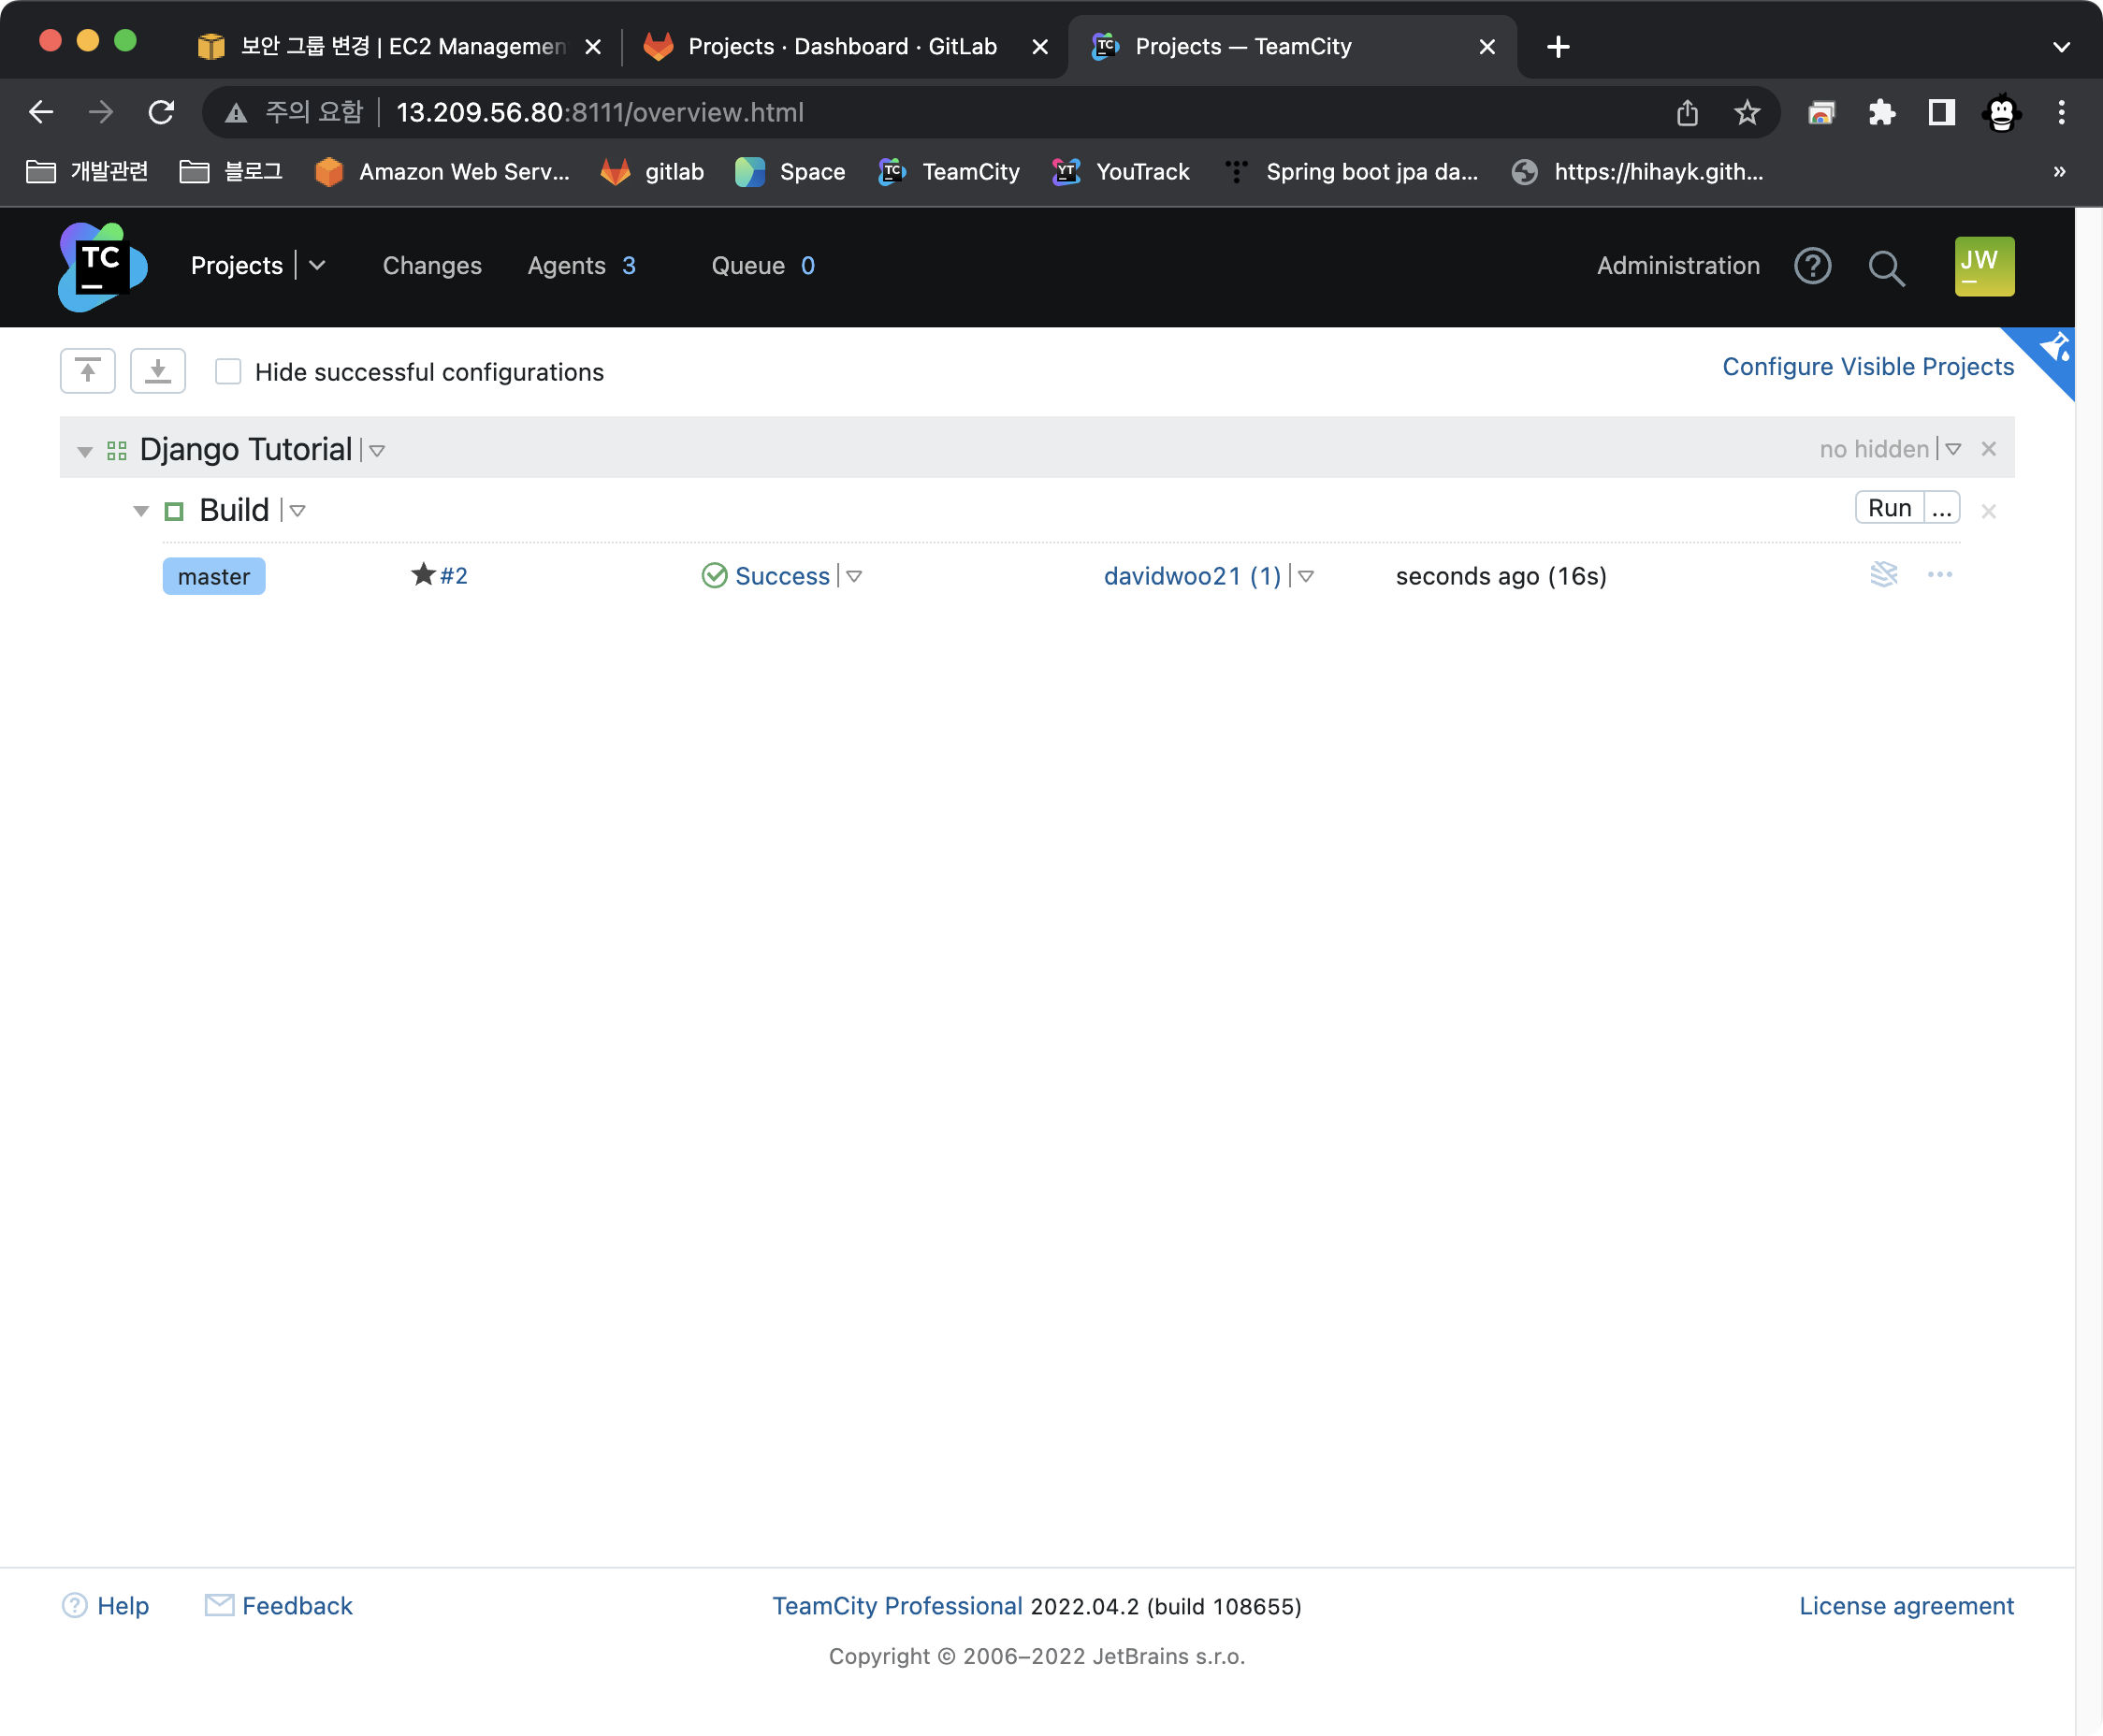Collapse the Build configuration row
The image size is (2103, 1736).
(141, 512)
